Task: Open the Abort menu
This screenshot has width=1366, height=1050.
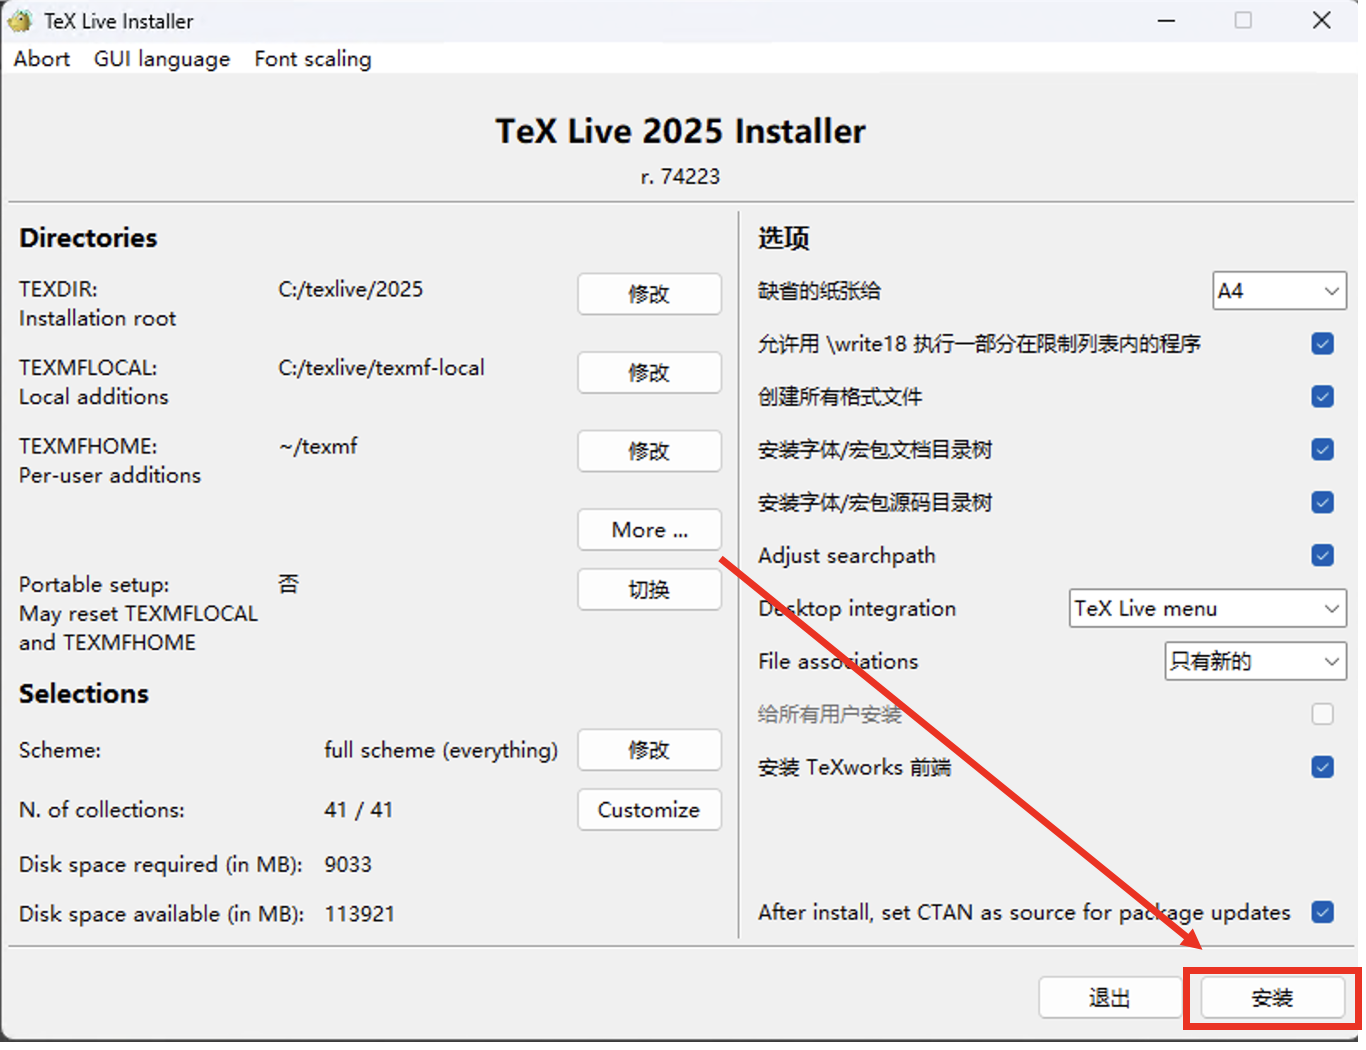Action: click(x=42, y=59)
